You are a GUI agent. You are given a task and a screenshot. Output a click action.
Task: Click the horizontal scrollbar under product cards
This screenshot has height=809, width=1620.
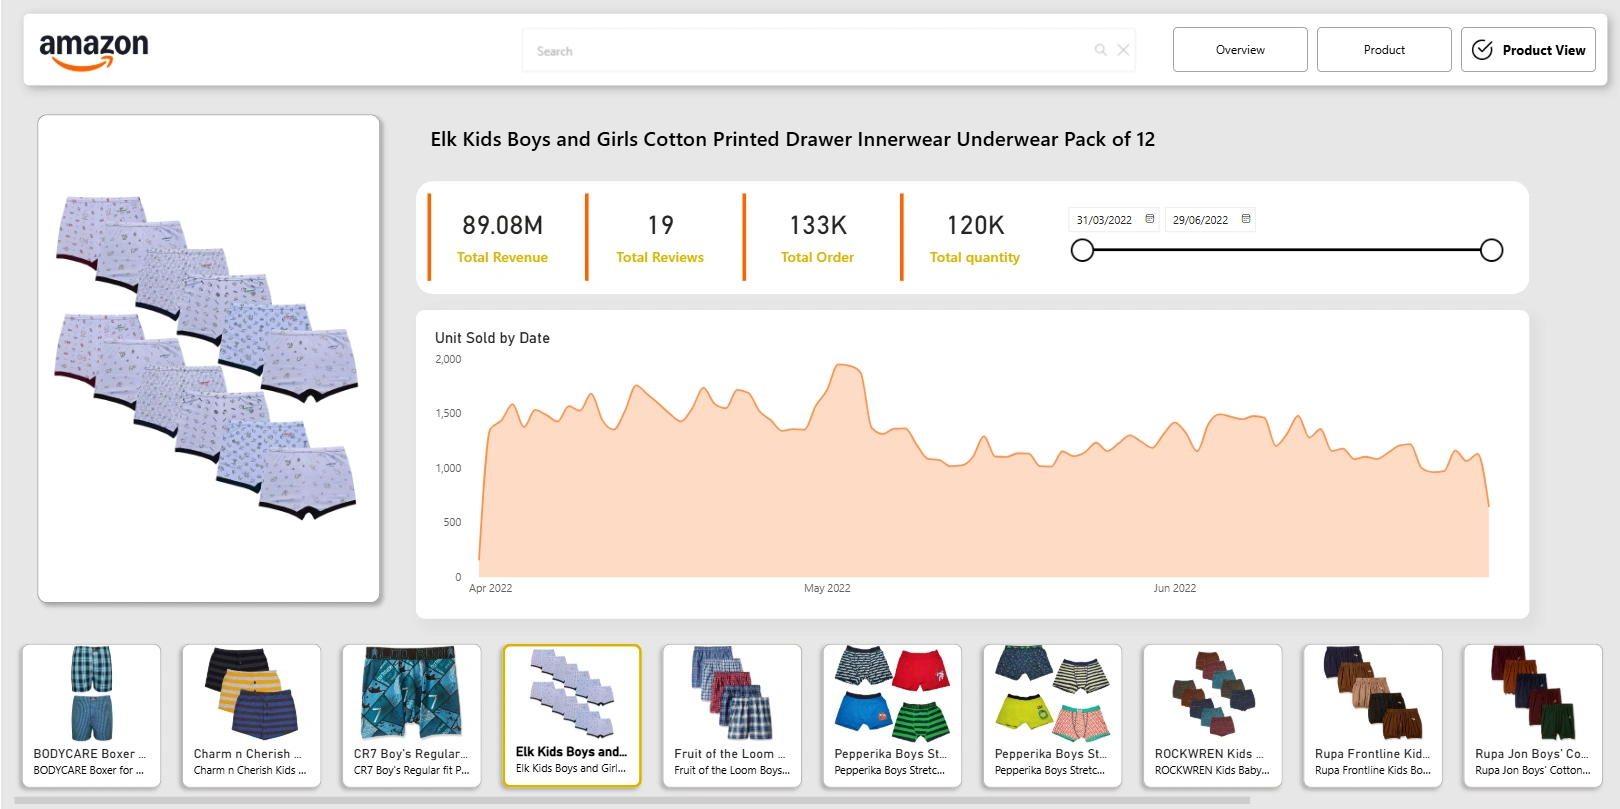pyautogui.click(x=632, y=800)
